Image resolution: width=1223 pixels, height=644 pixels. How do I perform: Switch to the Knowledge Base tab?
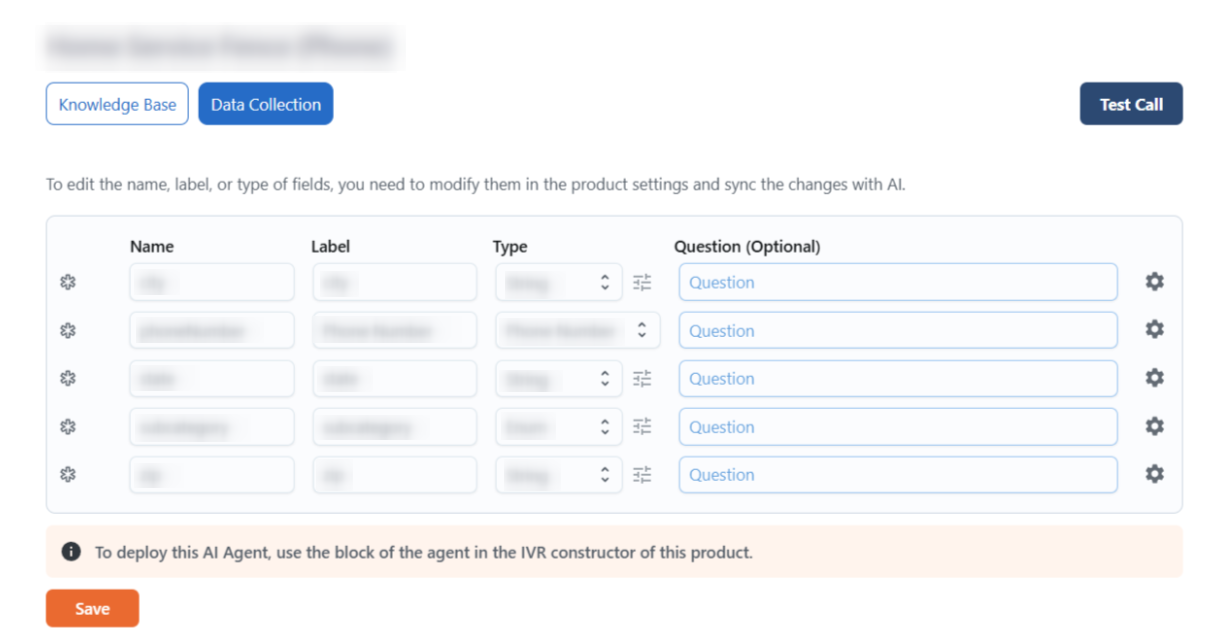[117, 104]
